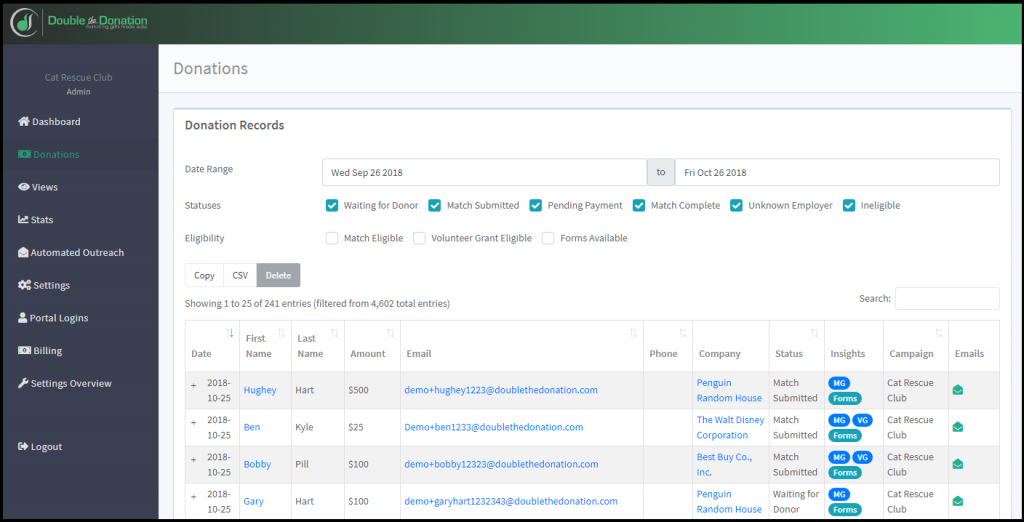The image size is (1024, 522).
Task: Click MG badge in Gary Hart row
Action: [x=839, y=495]
